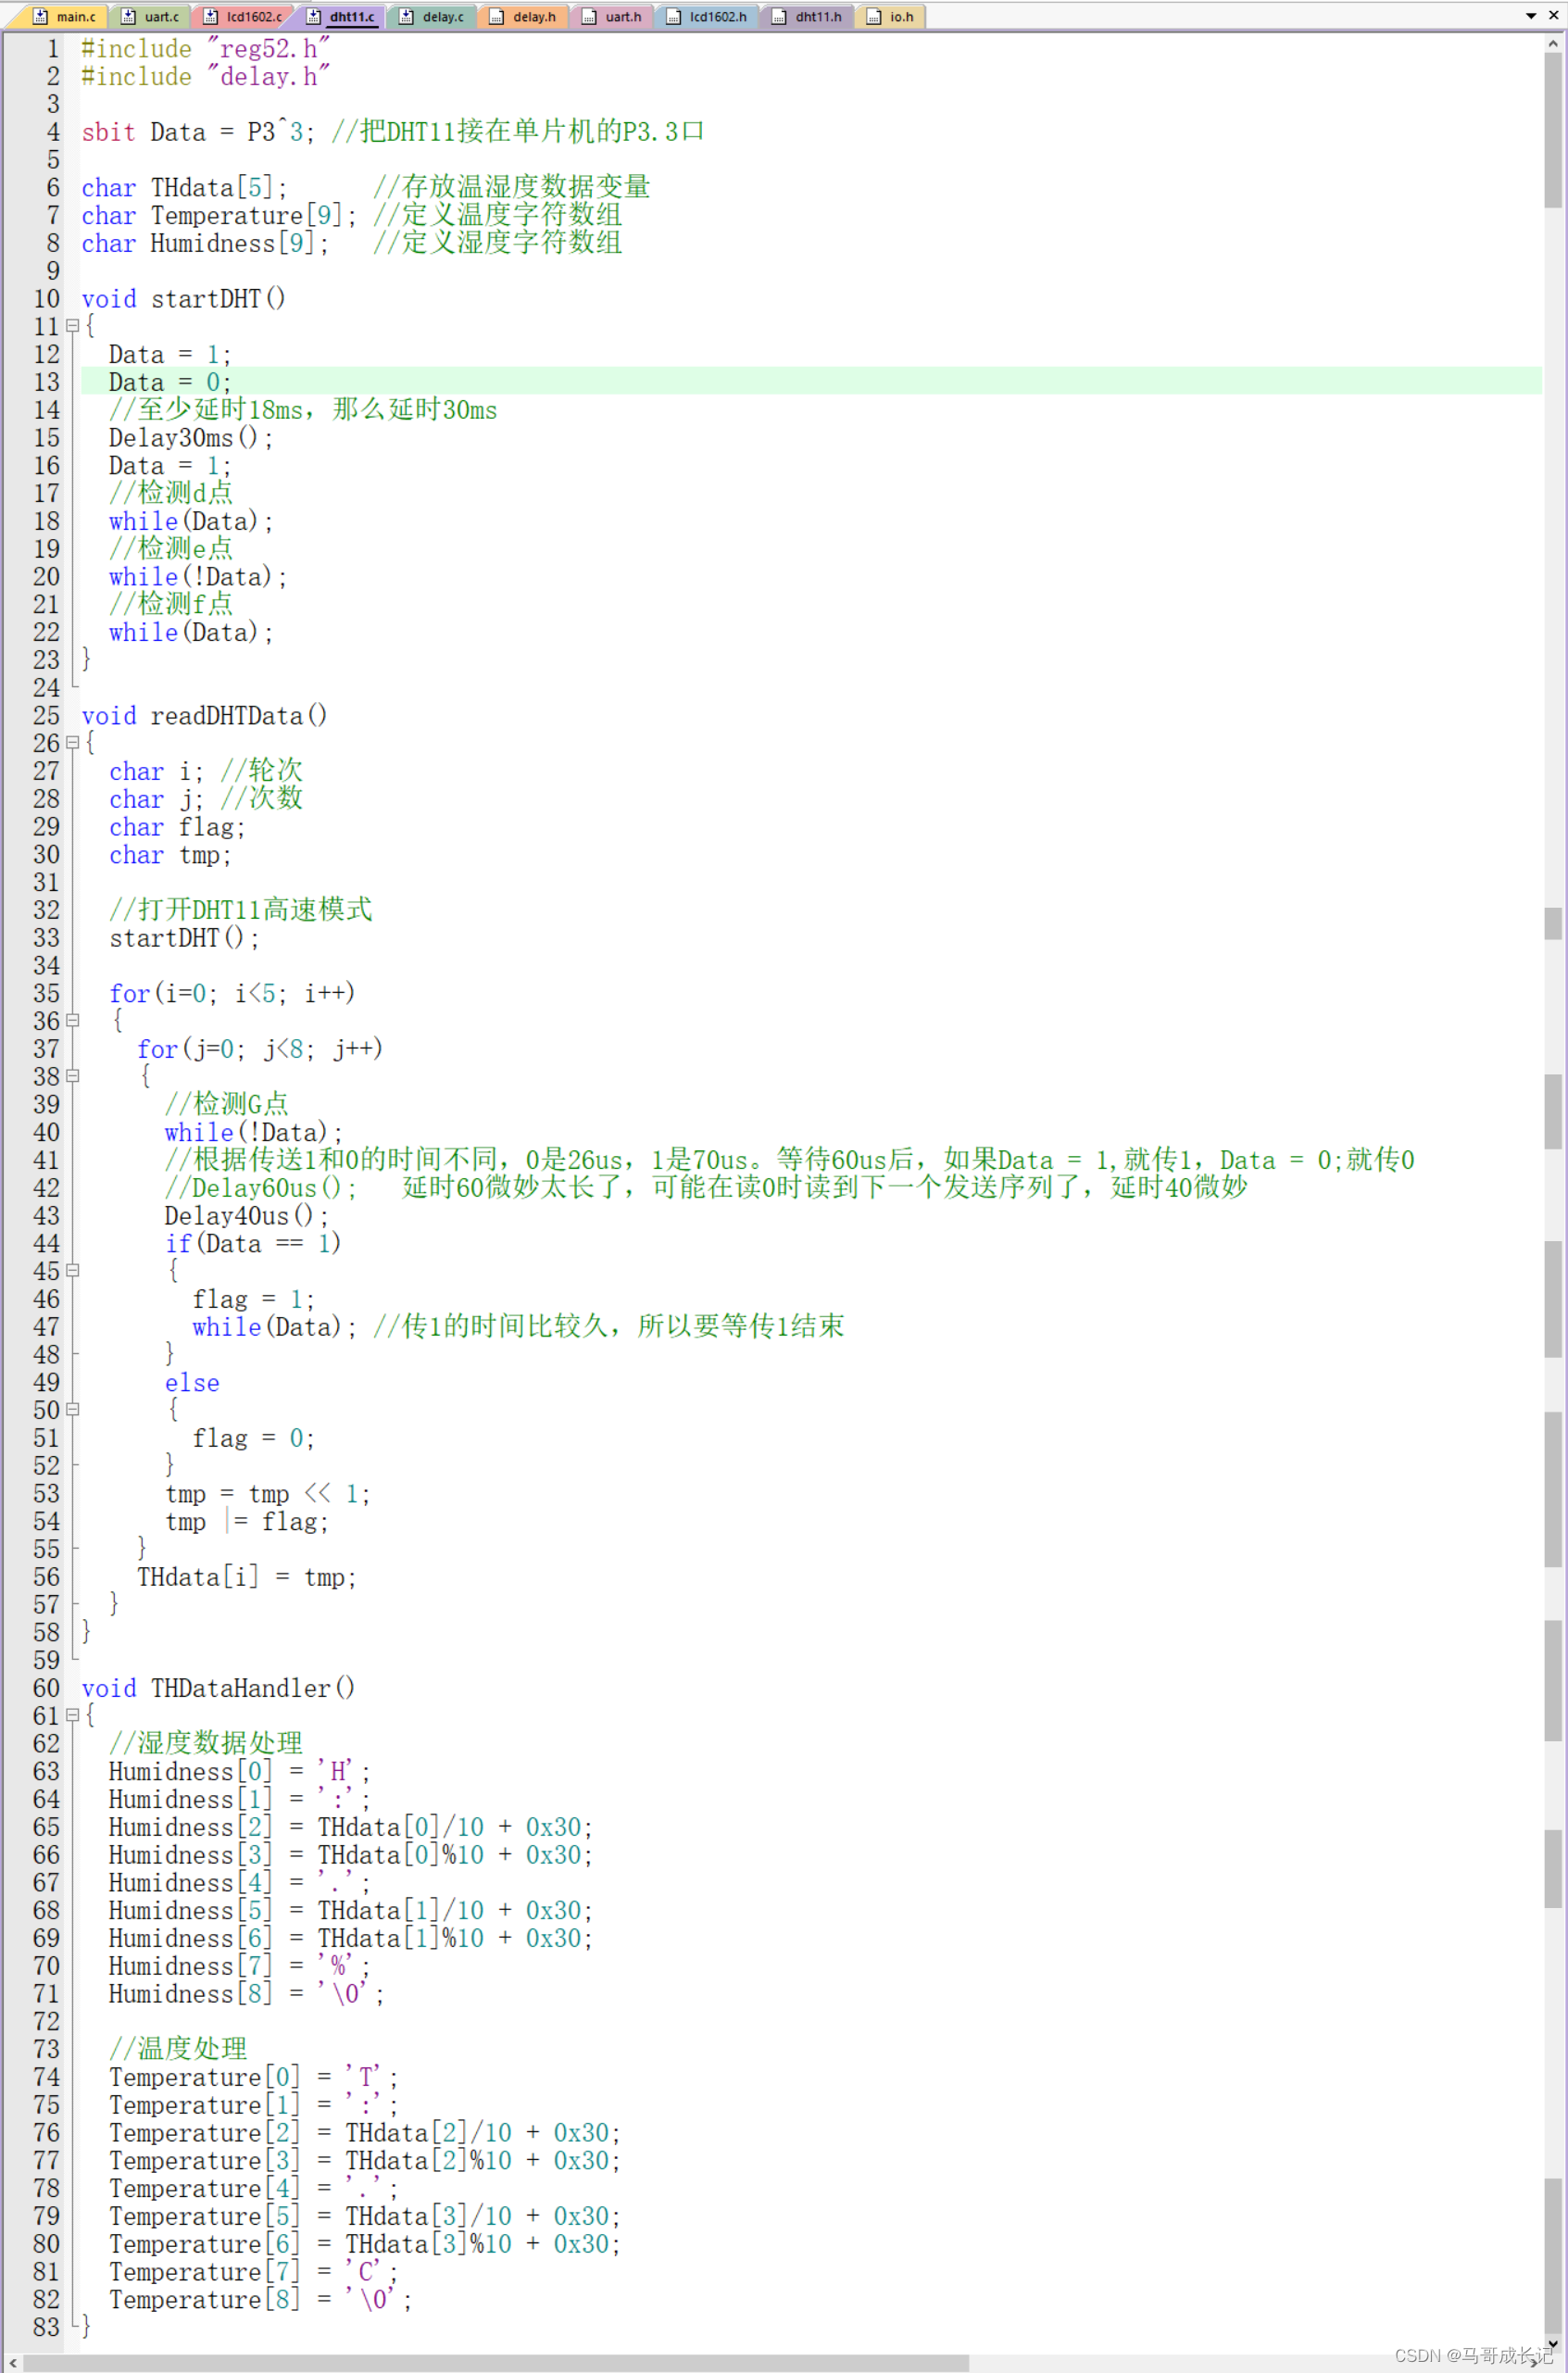Viewport: 1568px width, 2373px height.
Task: Click the horizontal scrollbar left arrow
Action: pos(12,2362)
